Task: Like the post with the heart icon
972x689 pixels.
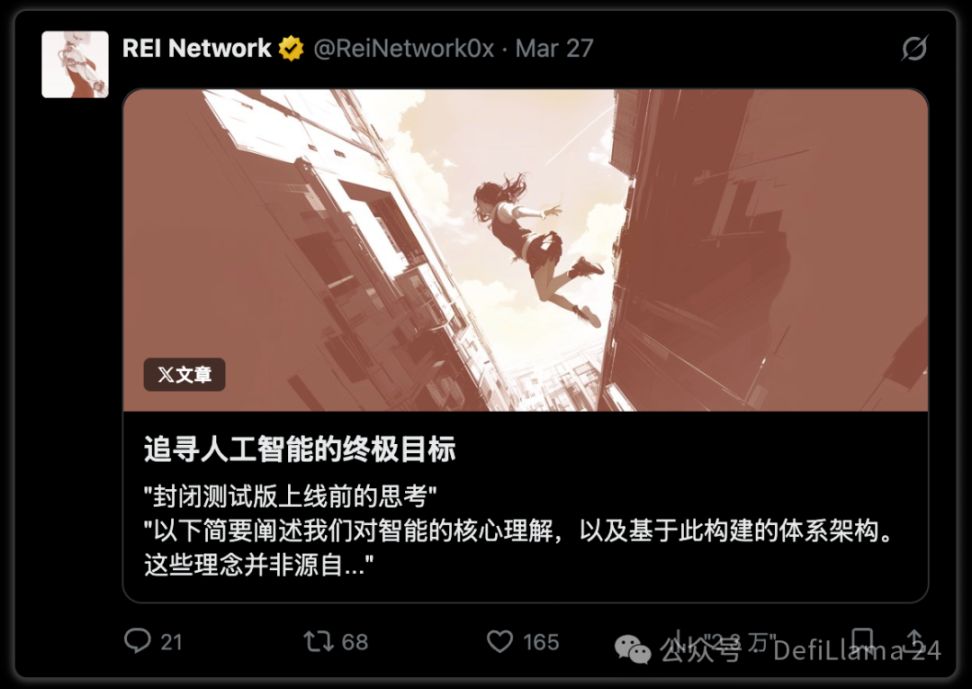Action: coord(500,641)
